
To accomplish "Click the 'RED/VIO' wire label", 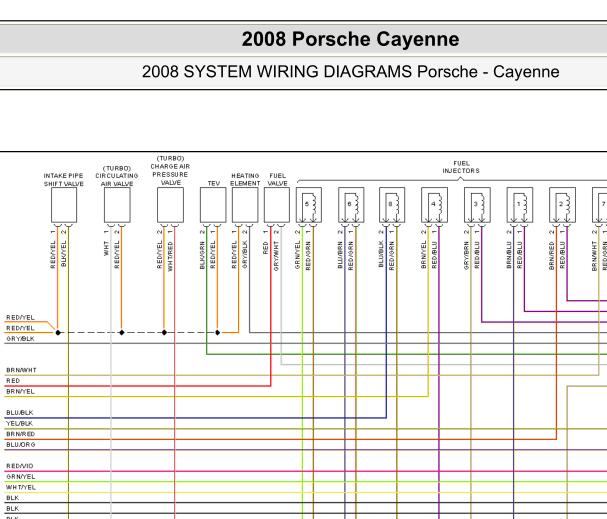I will click(x=20, y=466).
